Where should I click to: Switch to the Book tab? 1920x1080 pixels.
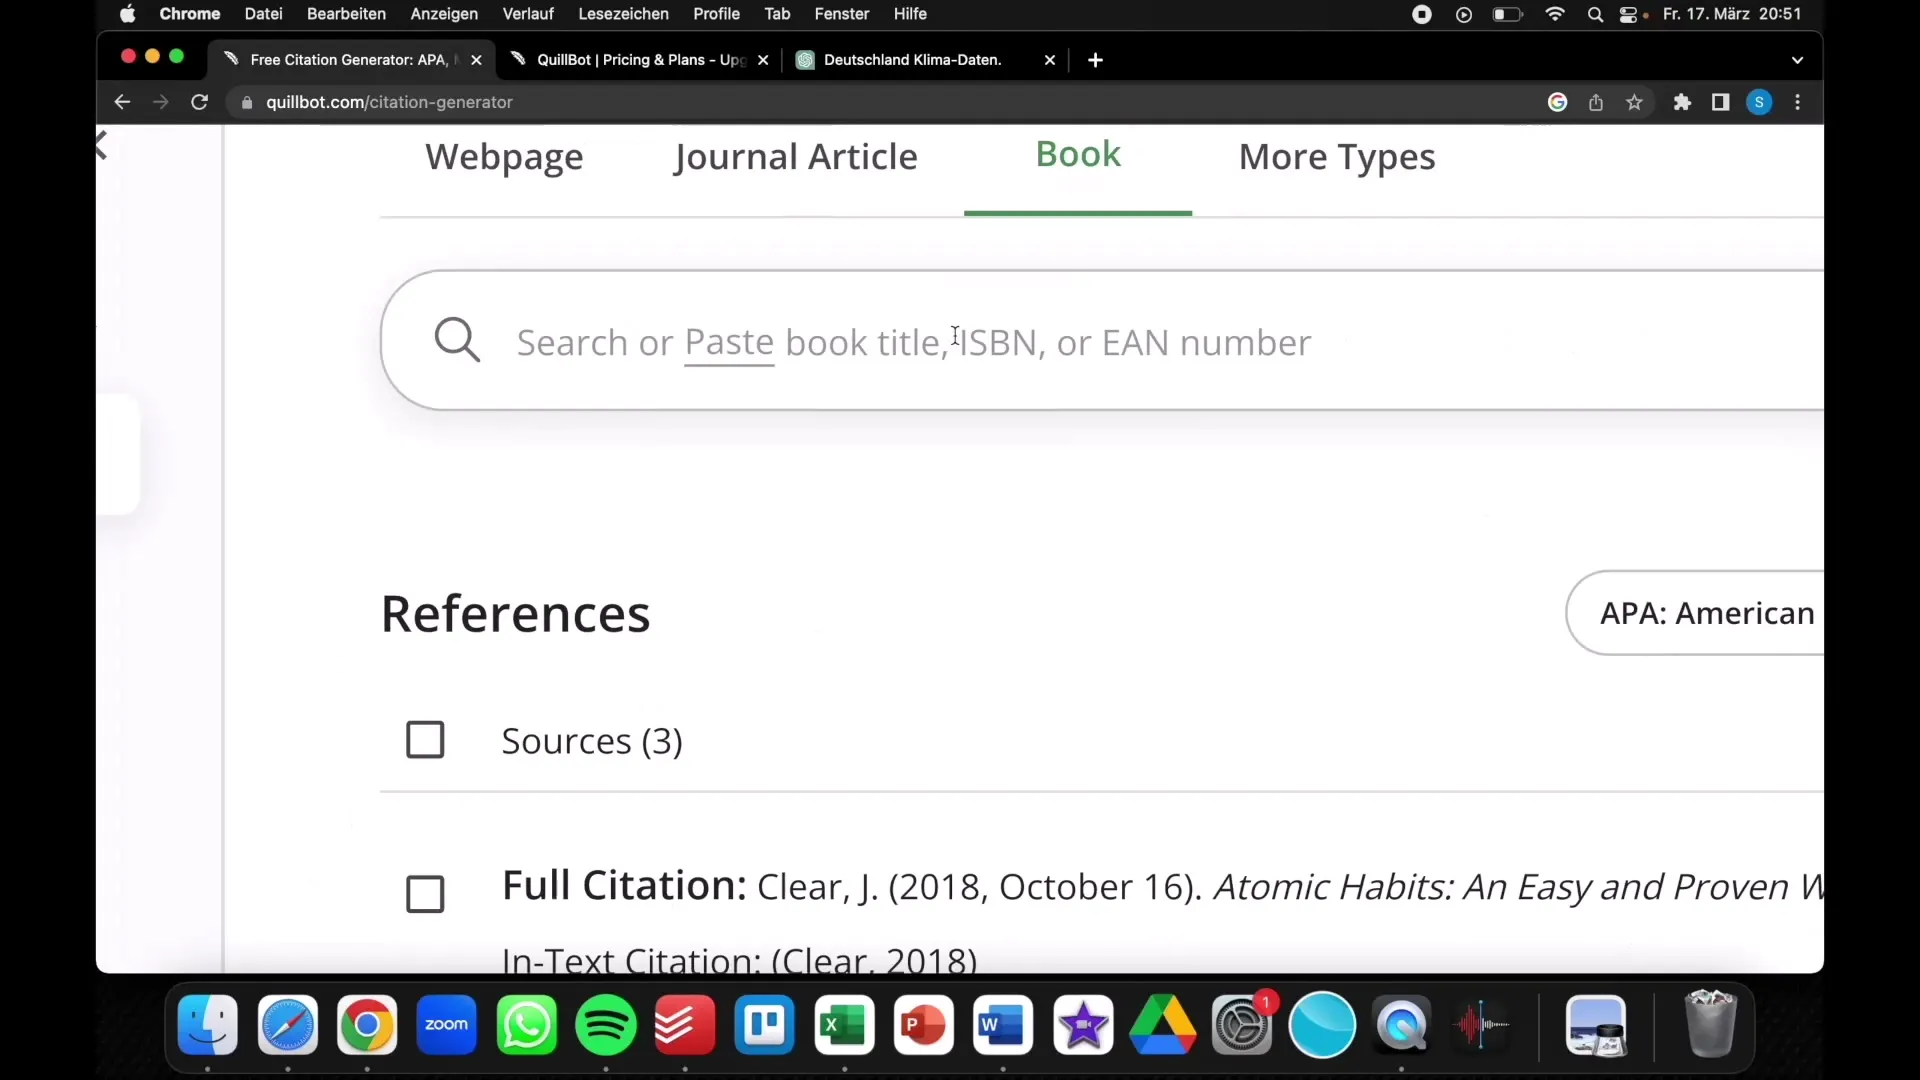[1077, 154]
